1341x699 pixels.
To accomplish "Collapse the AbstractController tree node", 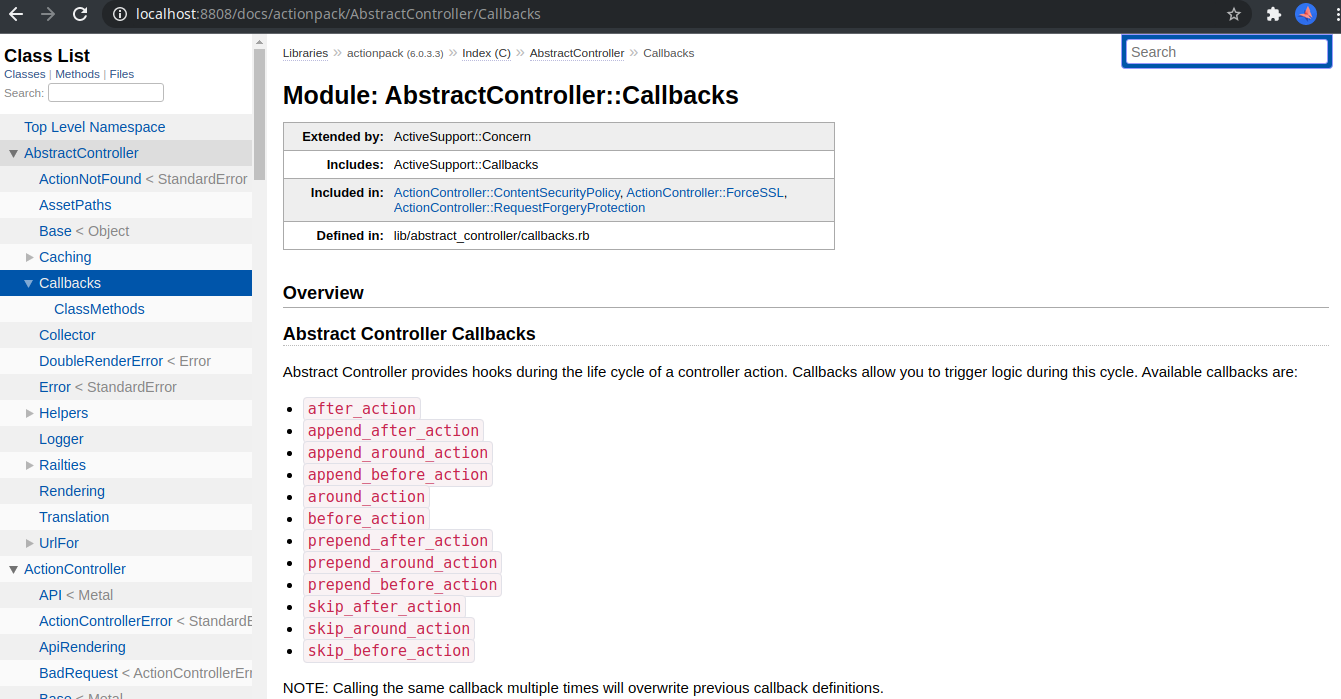I will (13, 153).
